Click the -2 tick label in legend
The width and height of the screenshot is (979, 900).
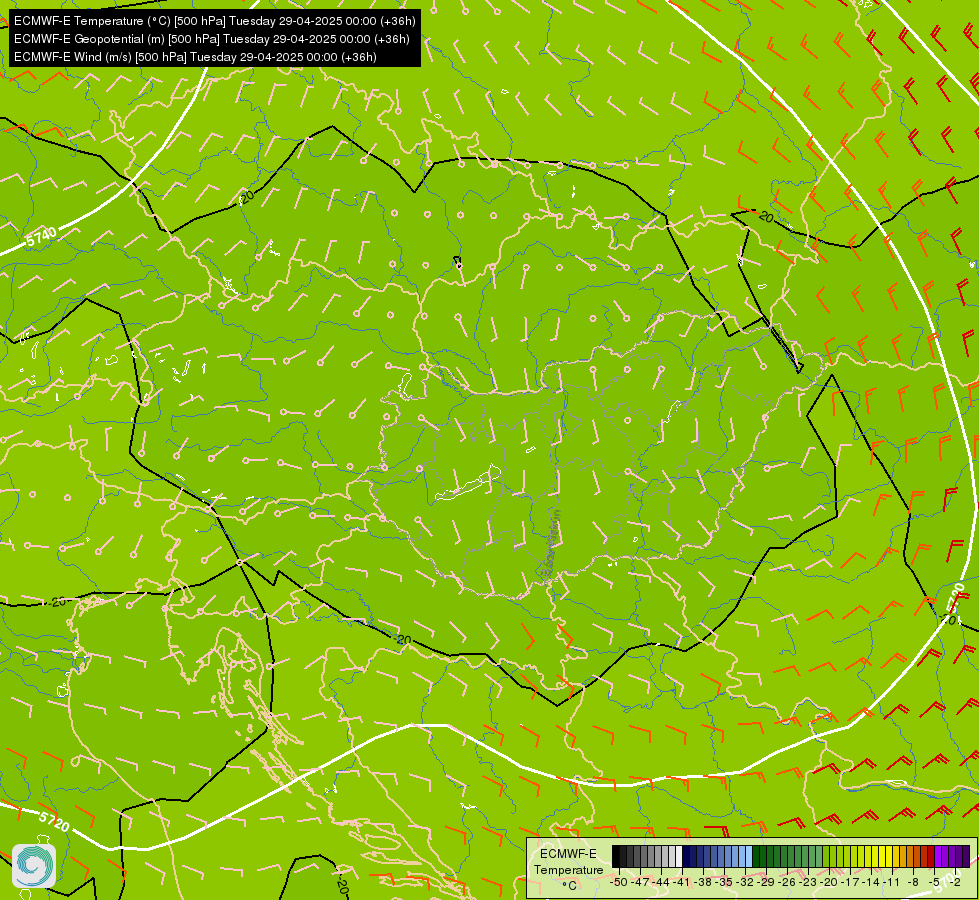tap(955, 883)
